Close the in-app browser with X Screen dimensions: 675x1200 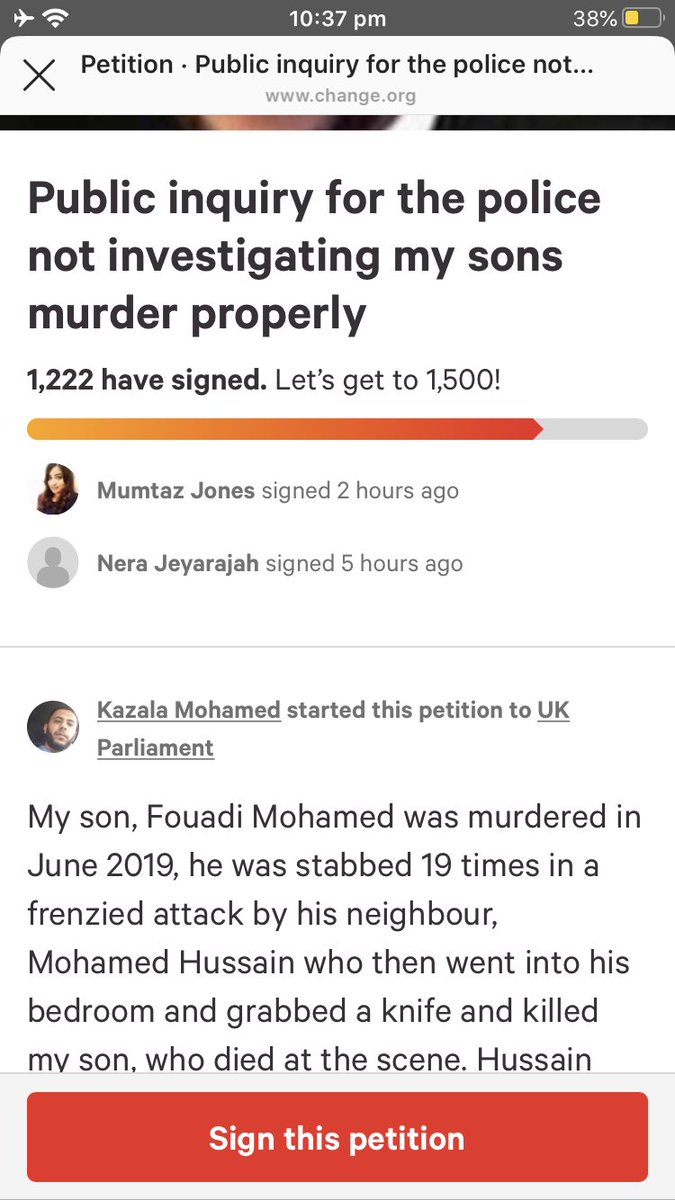click(39, 76)
